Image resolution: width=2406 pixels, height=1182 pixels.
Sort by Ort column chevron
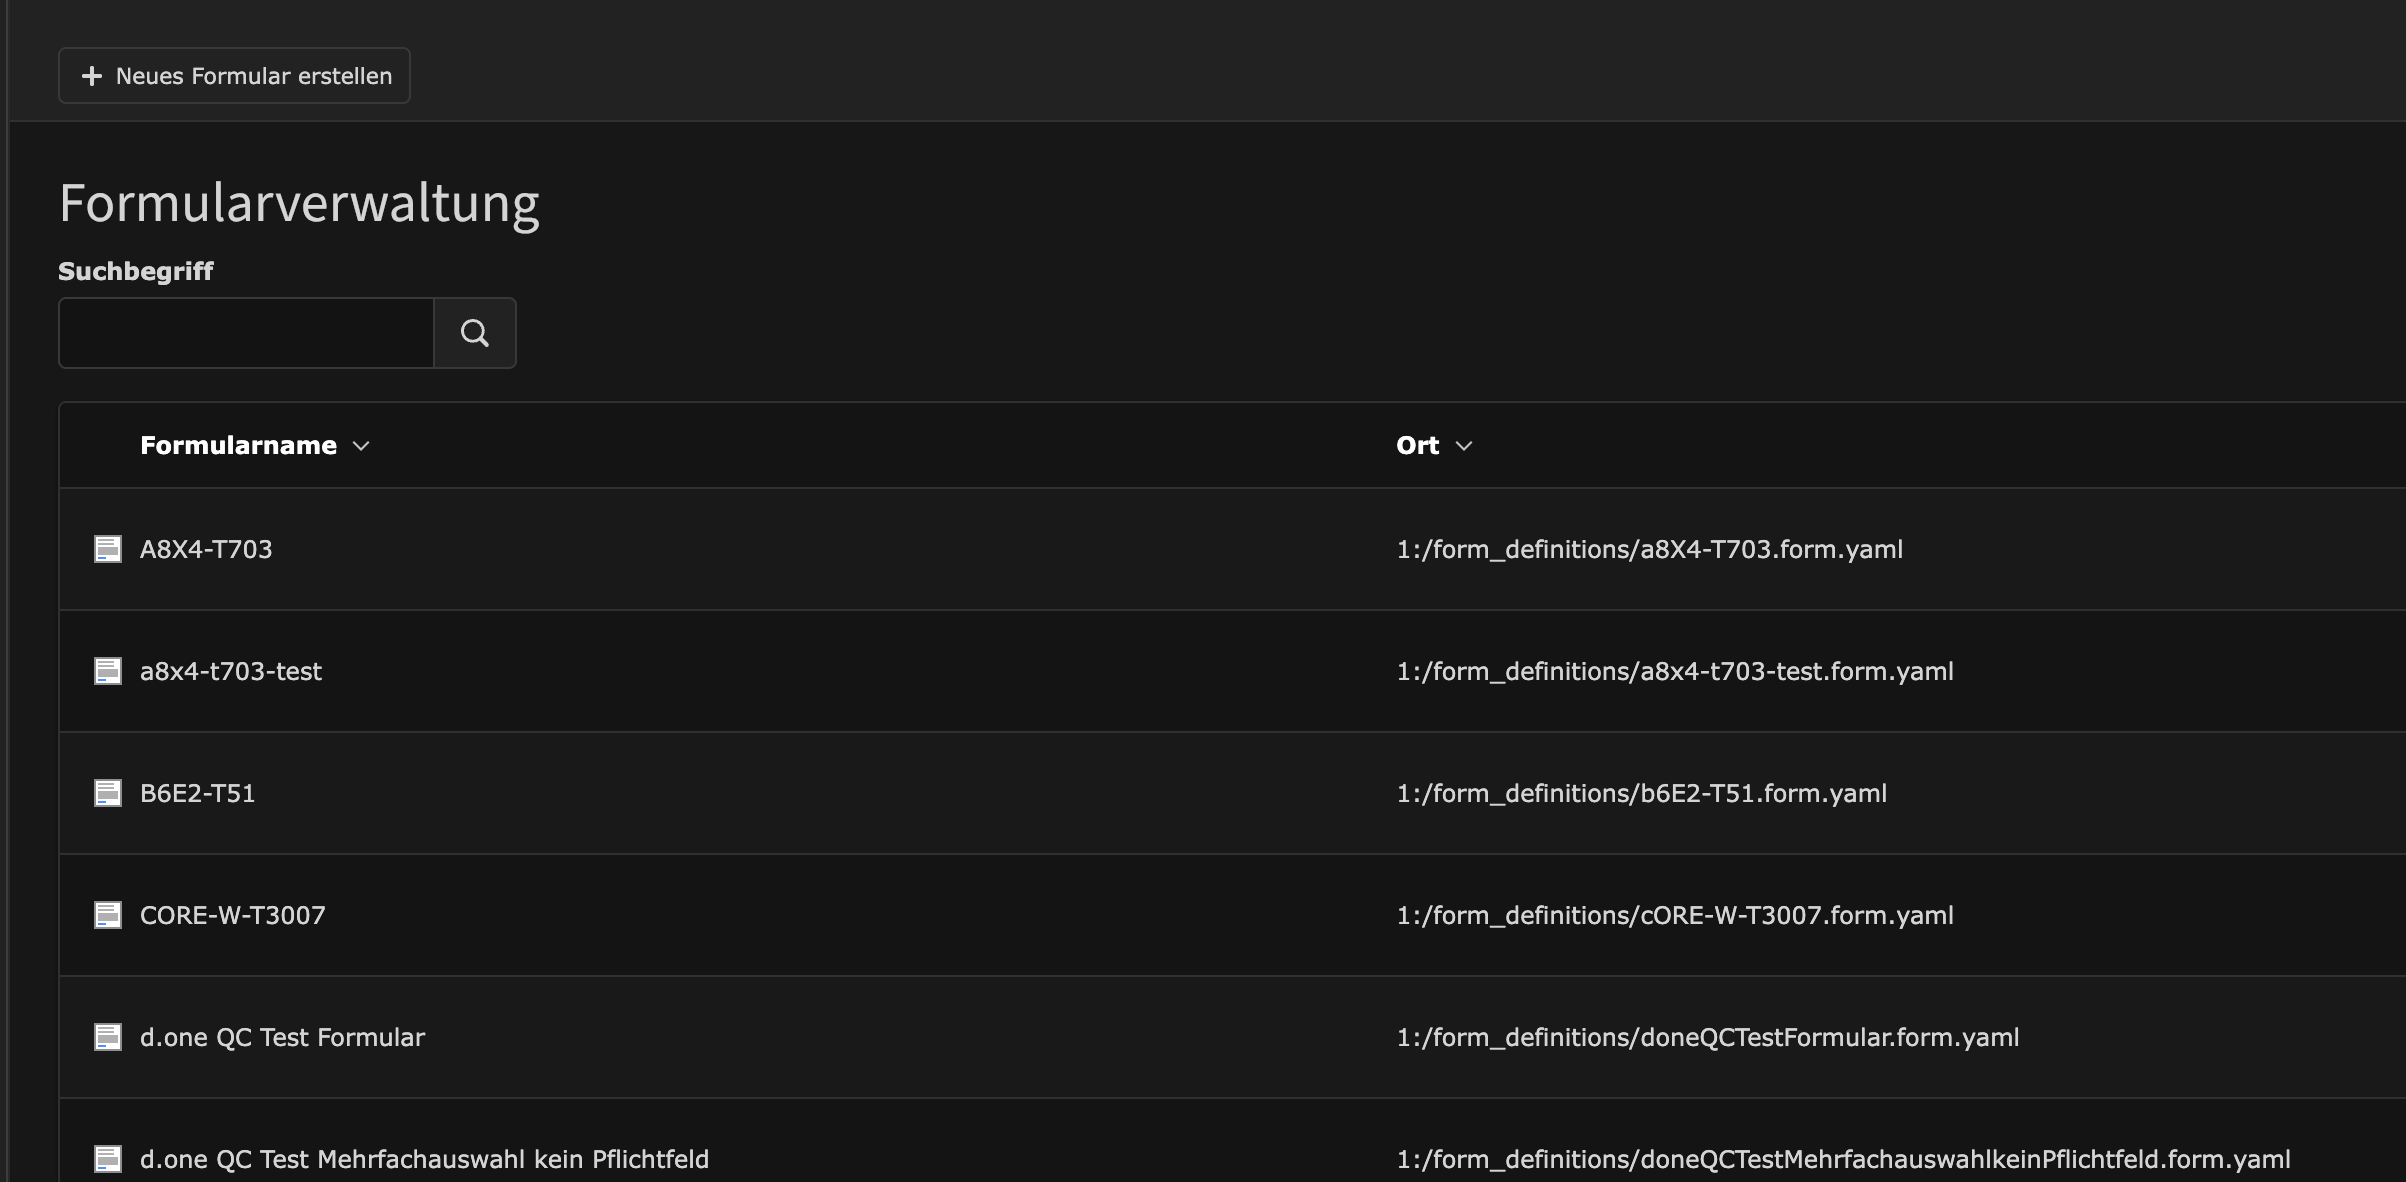(1464, 446)
